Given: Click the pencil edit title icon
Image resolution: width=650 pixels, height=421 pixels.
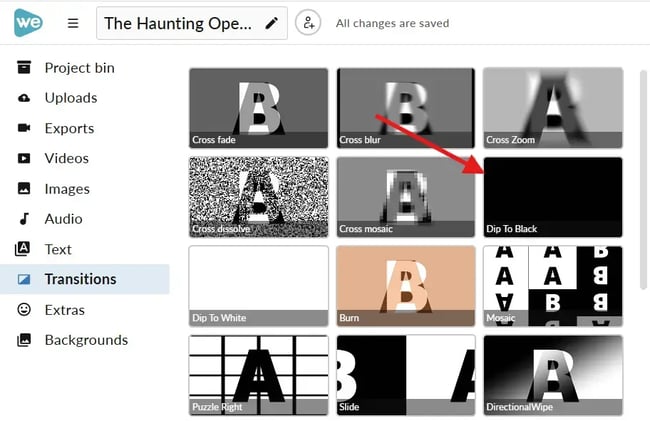Looking at the screenshot, I should (271, 23).
